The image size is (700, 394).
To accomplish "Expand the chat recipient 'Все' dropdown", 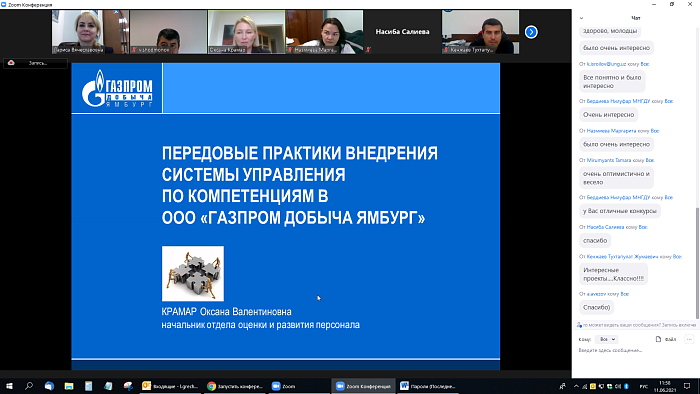I will click(x=607, y=339).
